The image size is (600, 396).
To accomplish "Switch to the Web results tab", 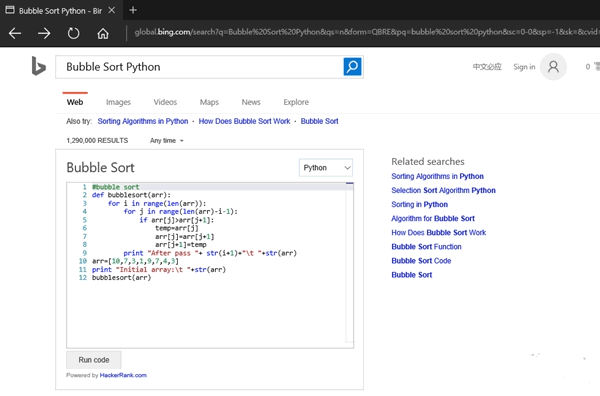I will click(75, 102).
